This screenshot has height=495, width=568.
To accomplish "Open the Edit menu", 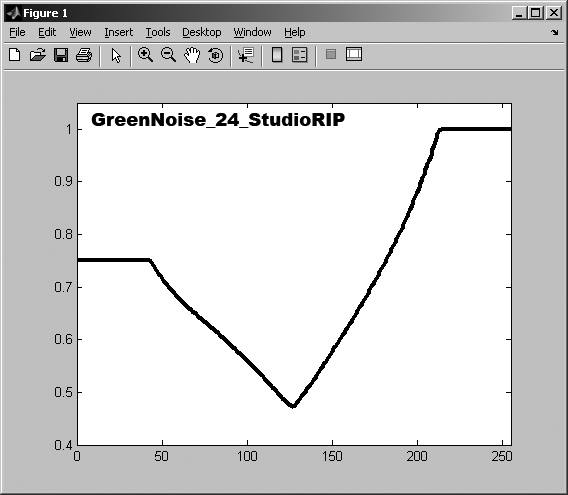I will coord(47,32).
